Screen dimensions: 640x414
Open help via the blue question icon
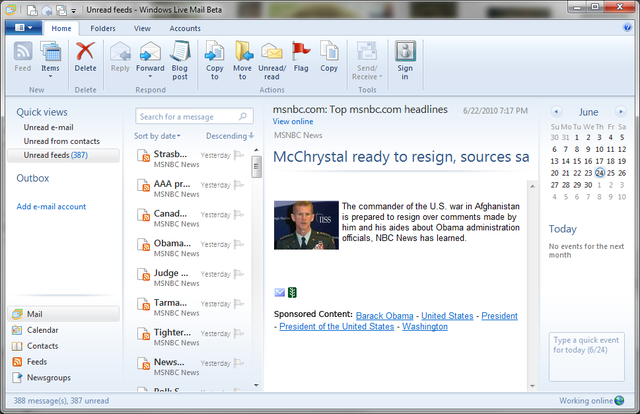[x=627, y=27]
